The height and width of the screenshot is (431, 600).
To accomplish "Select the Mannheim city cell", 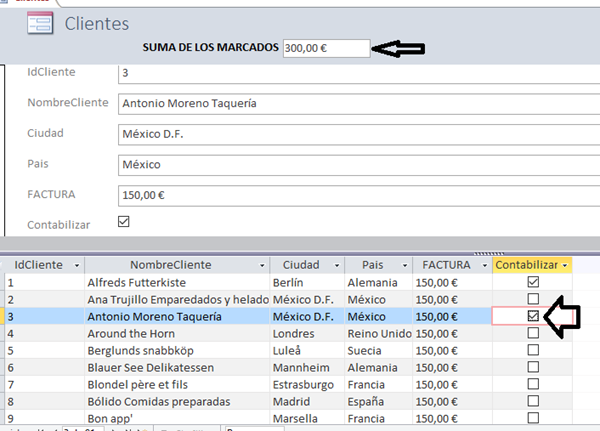I will [x=307, y=367].
